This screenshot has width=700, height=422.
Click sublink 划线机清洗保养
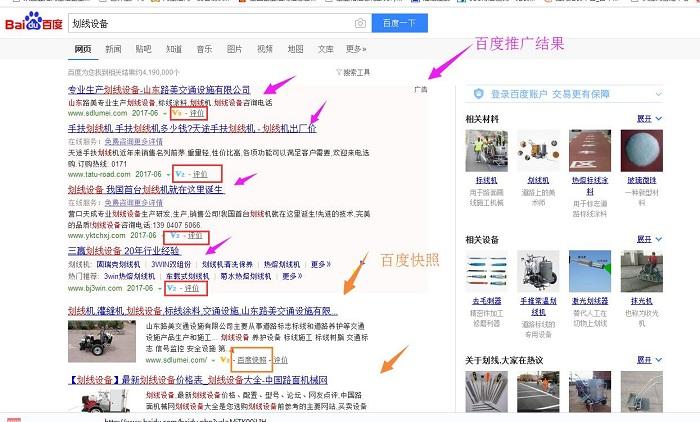(x=227, y=264)
